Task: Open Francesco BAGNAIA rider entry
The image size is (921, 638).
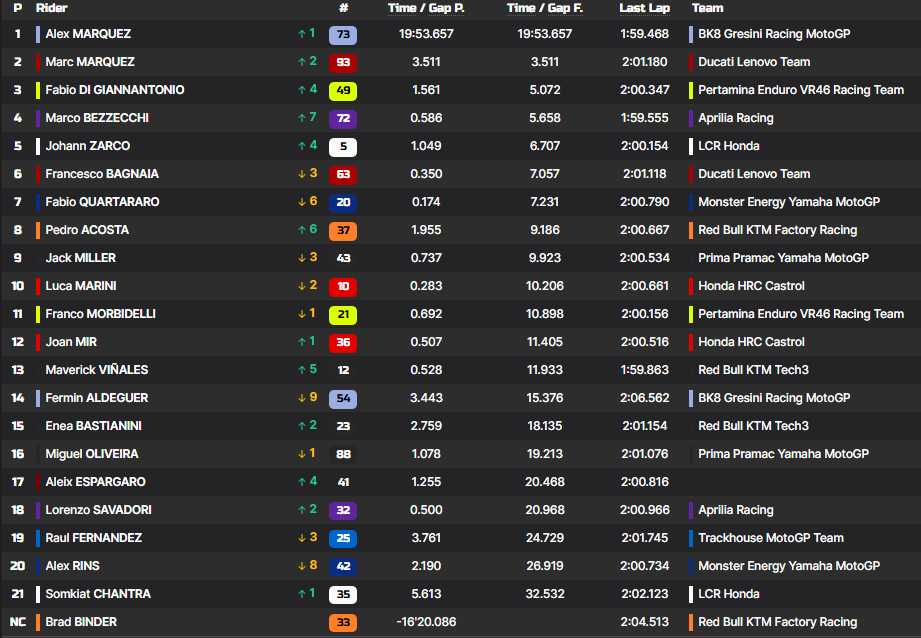Action: point(101,174)
